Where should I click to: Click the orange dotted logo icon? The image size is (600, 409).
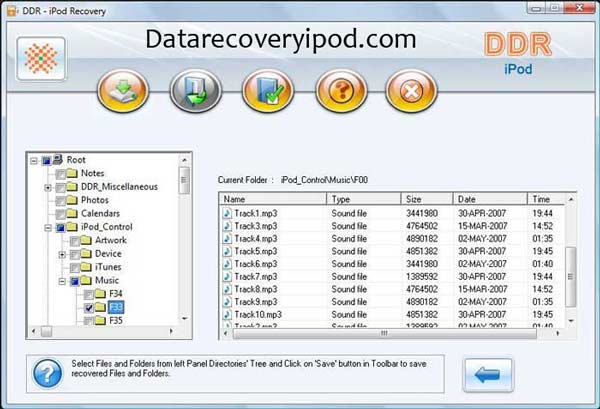coord(41,59)
